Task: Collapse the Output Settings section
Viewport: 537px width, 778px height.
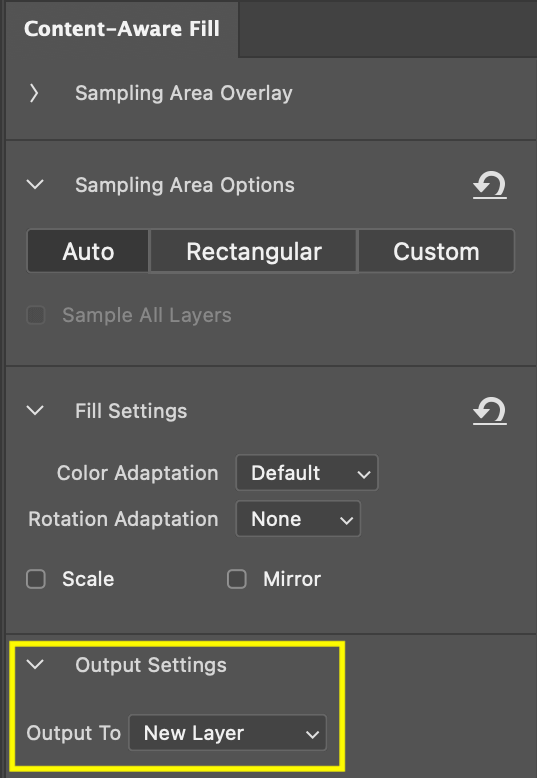Action: (35, 664)
